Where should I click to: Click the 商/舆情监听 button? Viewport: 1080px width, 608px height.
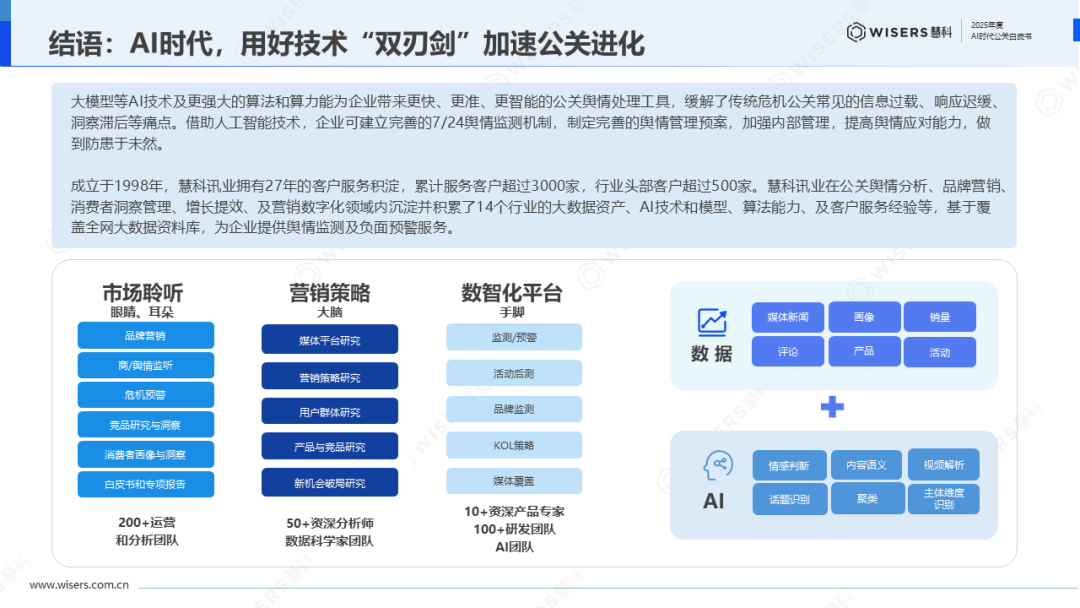click(x=146, y=365)
